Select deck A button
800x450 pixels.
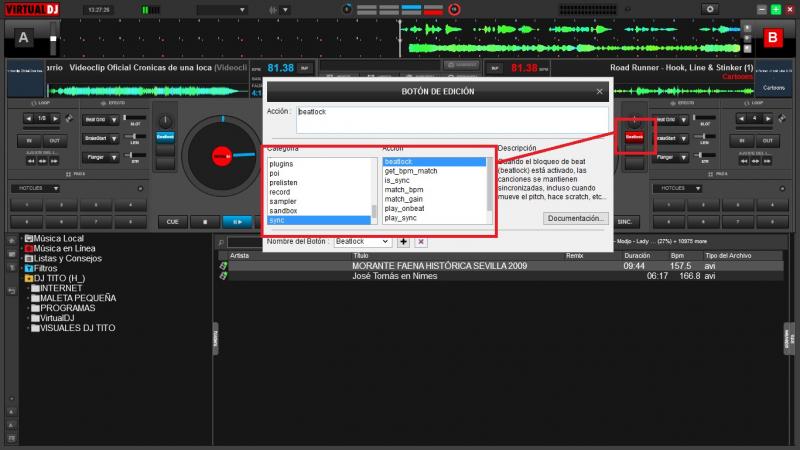(x=23, y=38)
